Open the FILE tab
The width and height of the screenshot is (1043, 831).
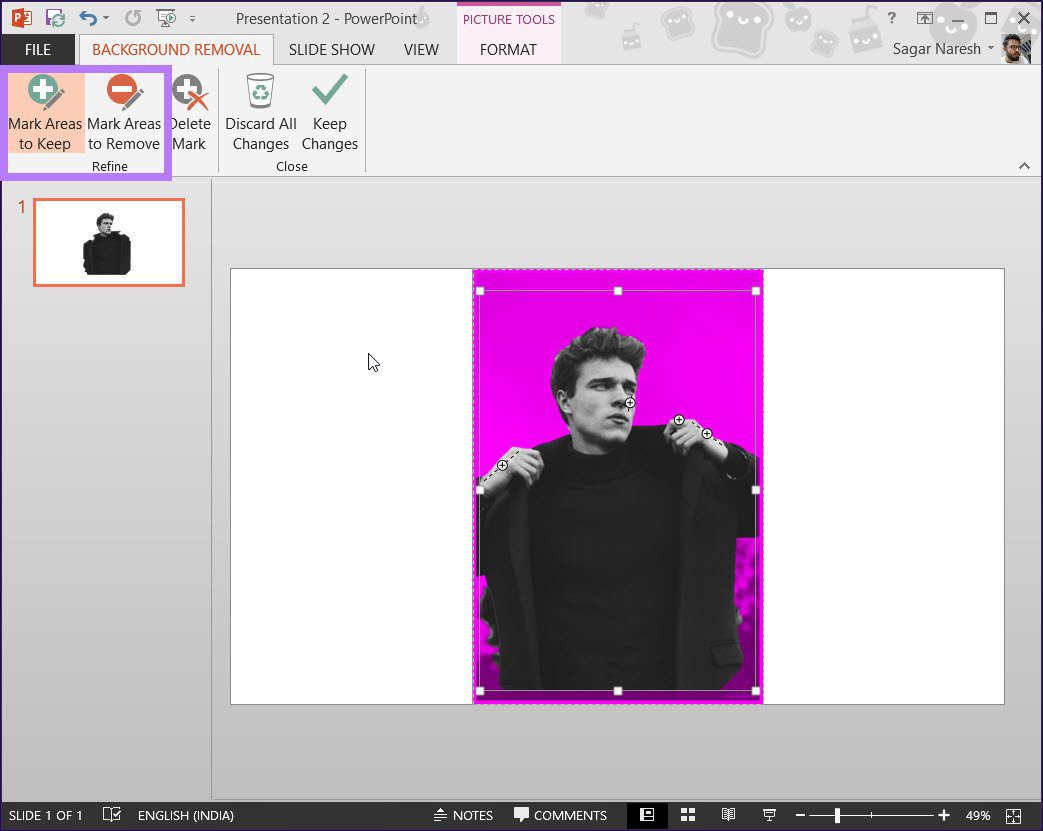click(38, 50)
